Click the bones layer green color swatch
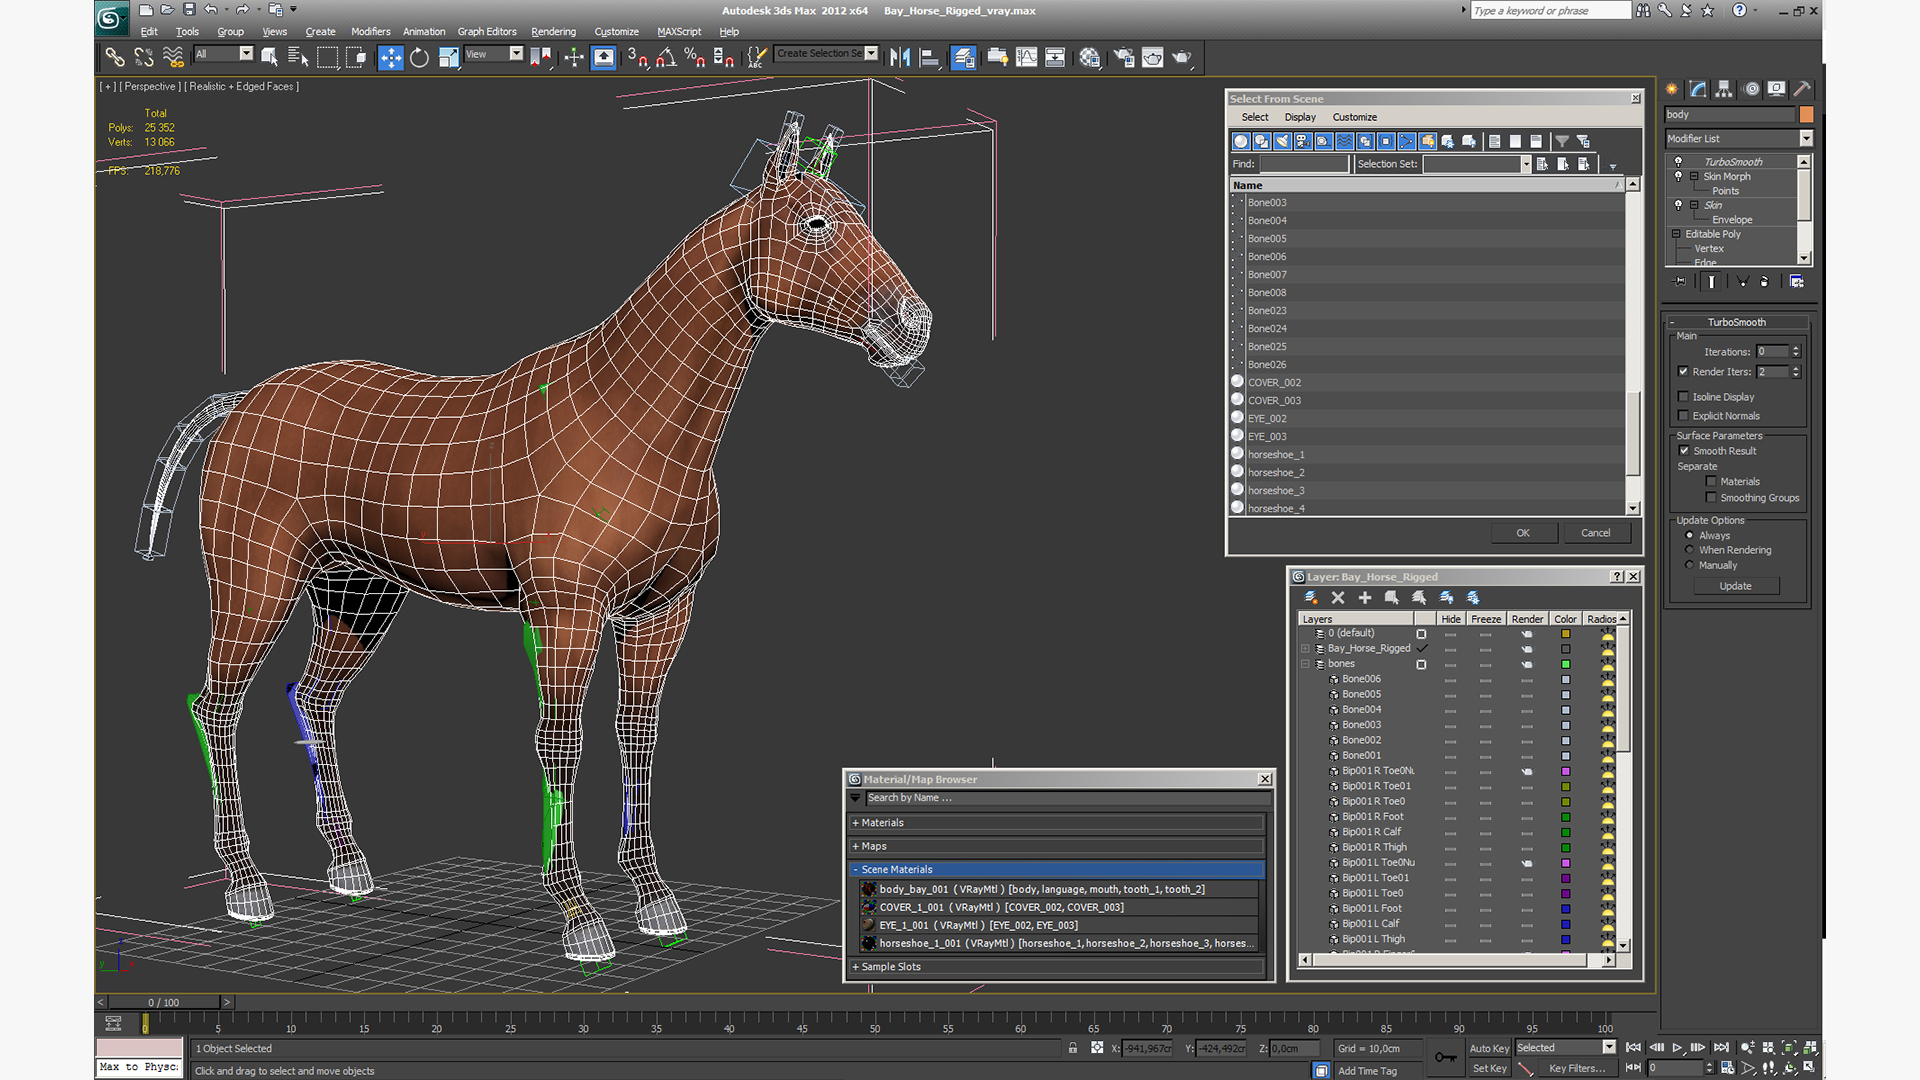The image size is (1920, 1080). (x=1566, y=664)
